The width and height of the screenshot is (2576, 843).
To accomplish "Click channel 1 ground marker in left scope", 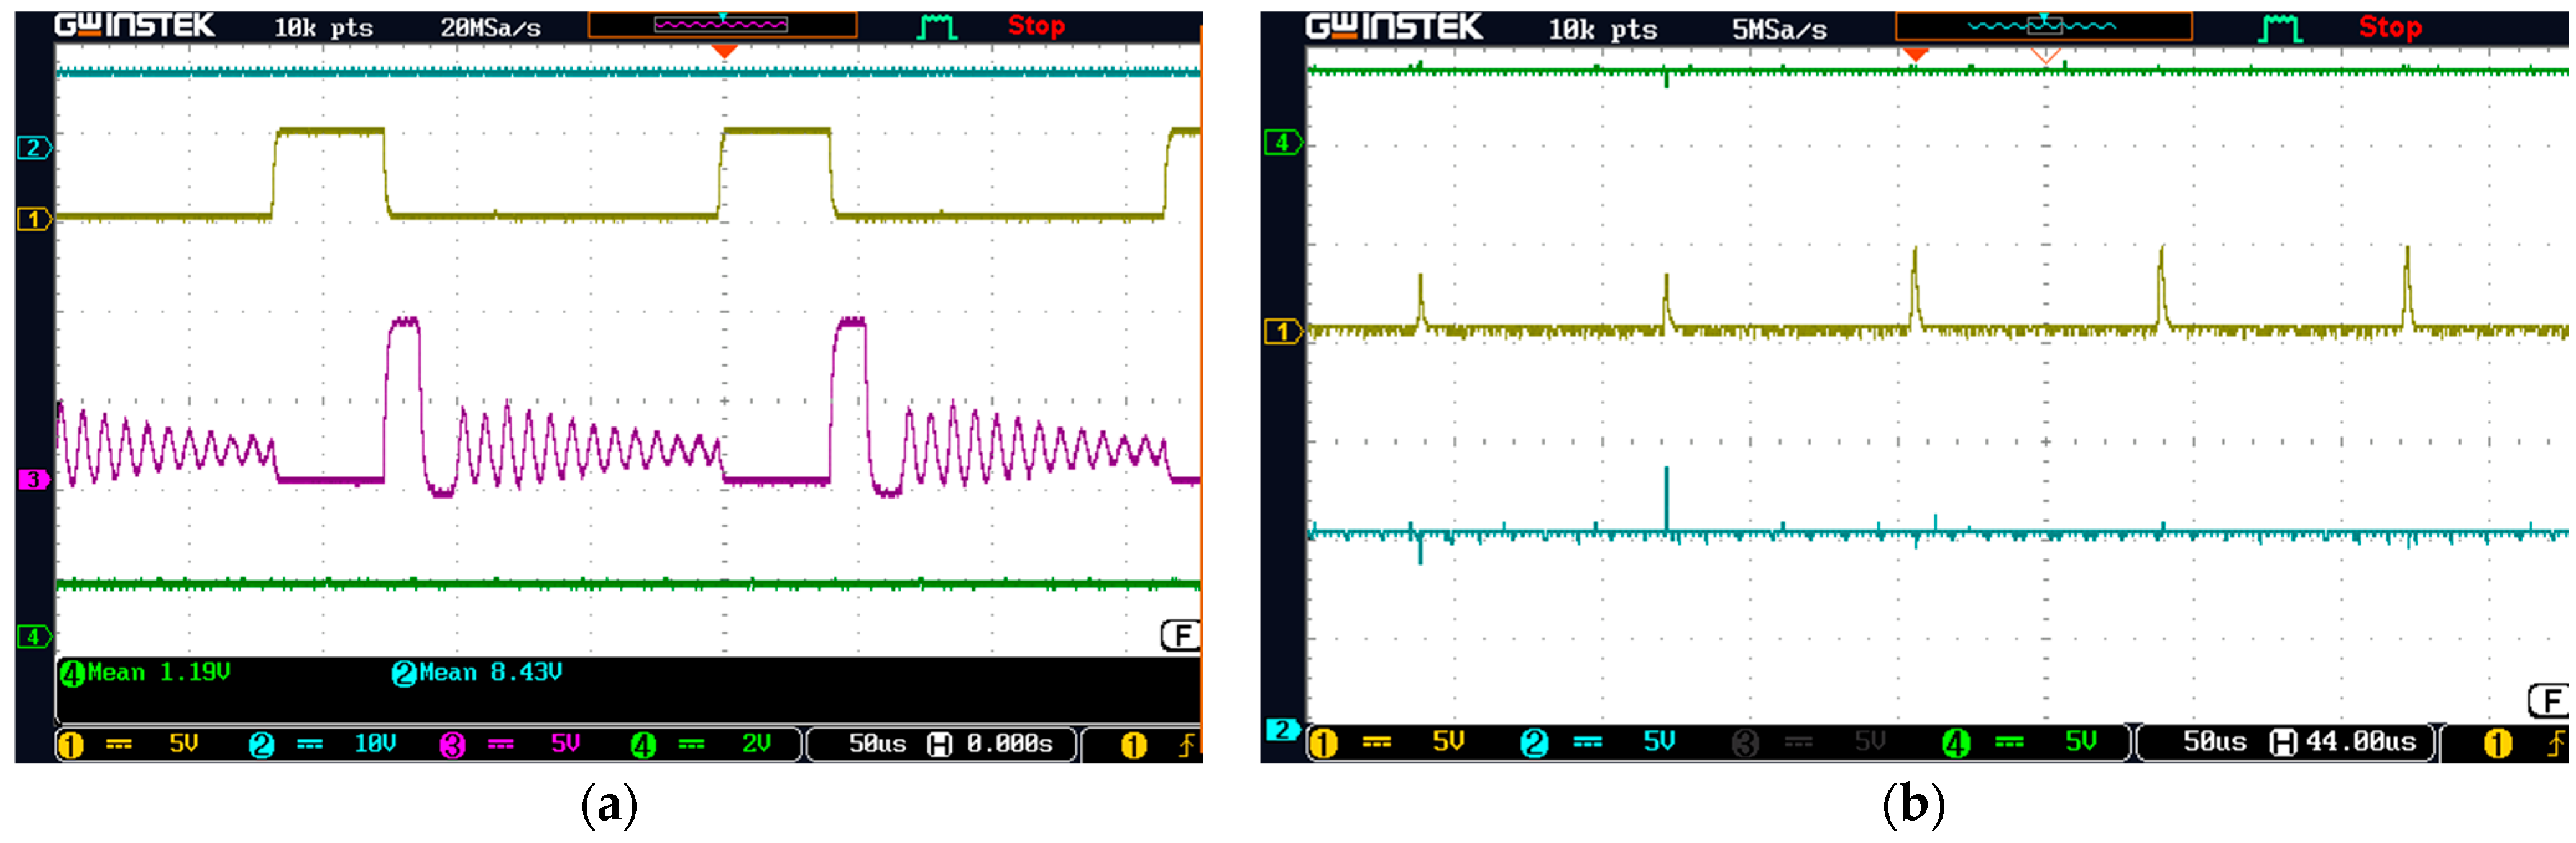I will click(33, 218).
